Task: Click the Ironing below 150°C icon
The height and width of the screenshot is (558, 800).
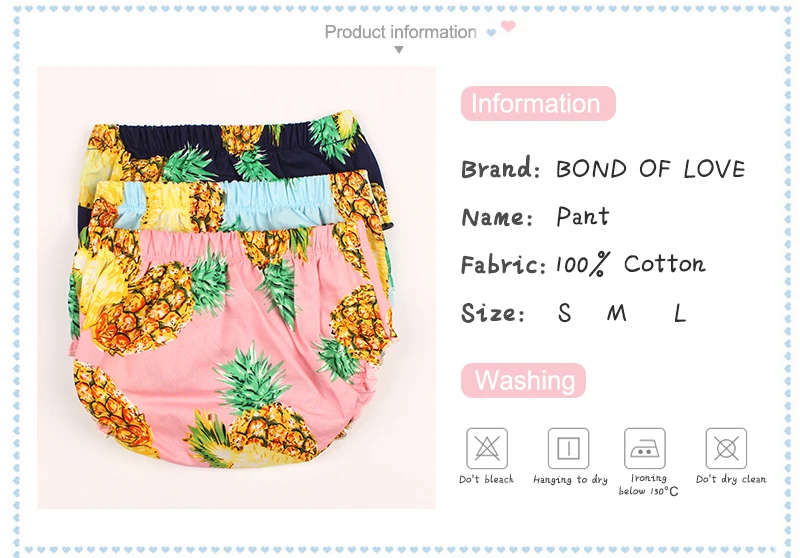Action: [x=645, y=448]
